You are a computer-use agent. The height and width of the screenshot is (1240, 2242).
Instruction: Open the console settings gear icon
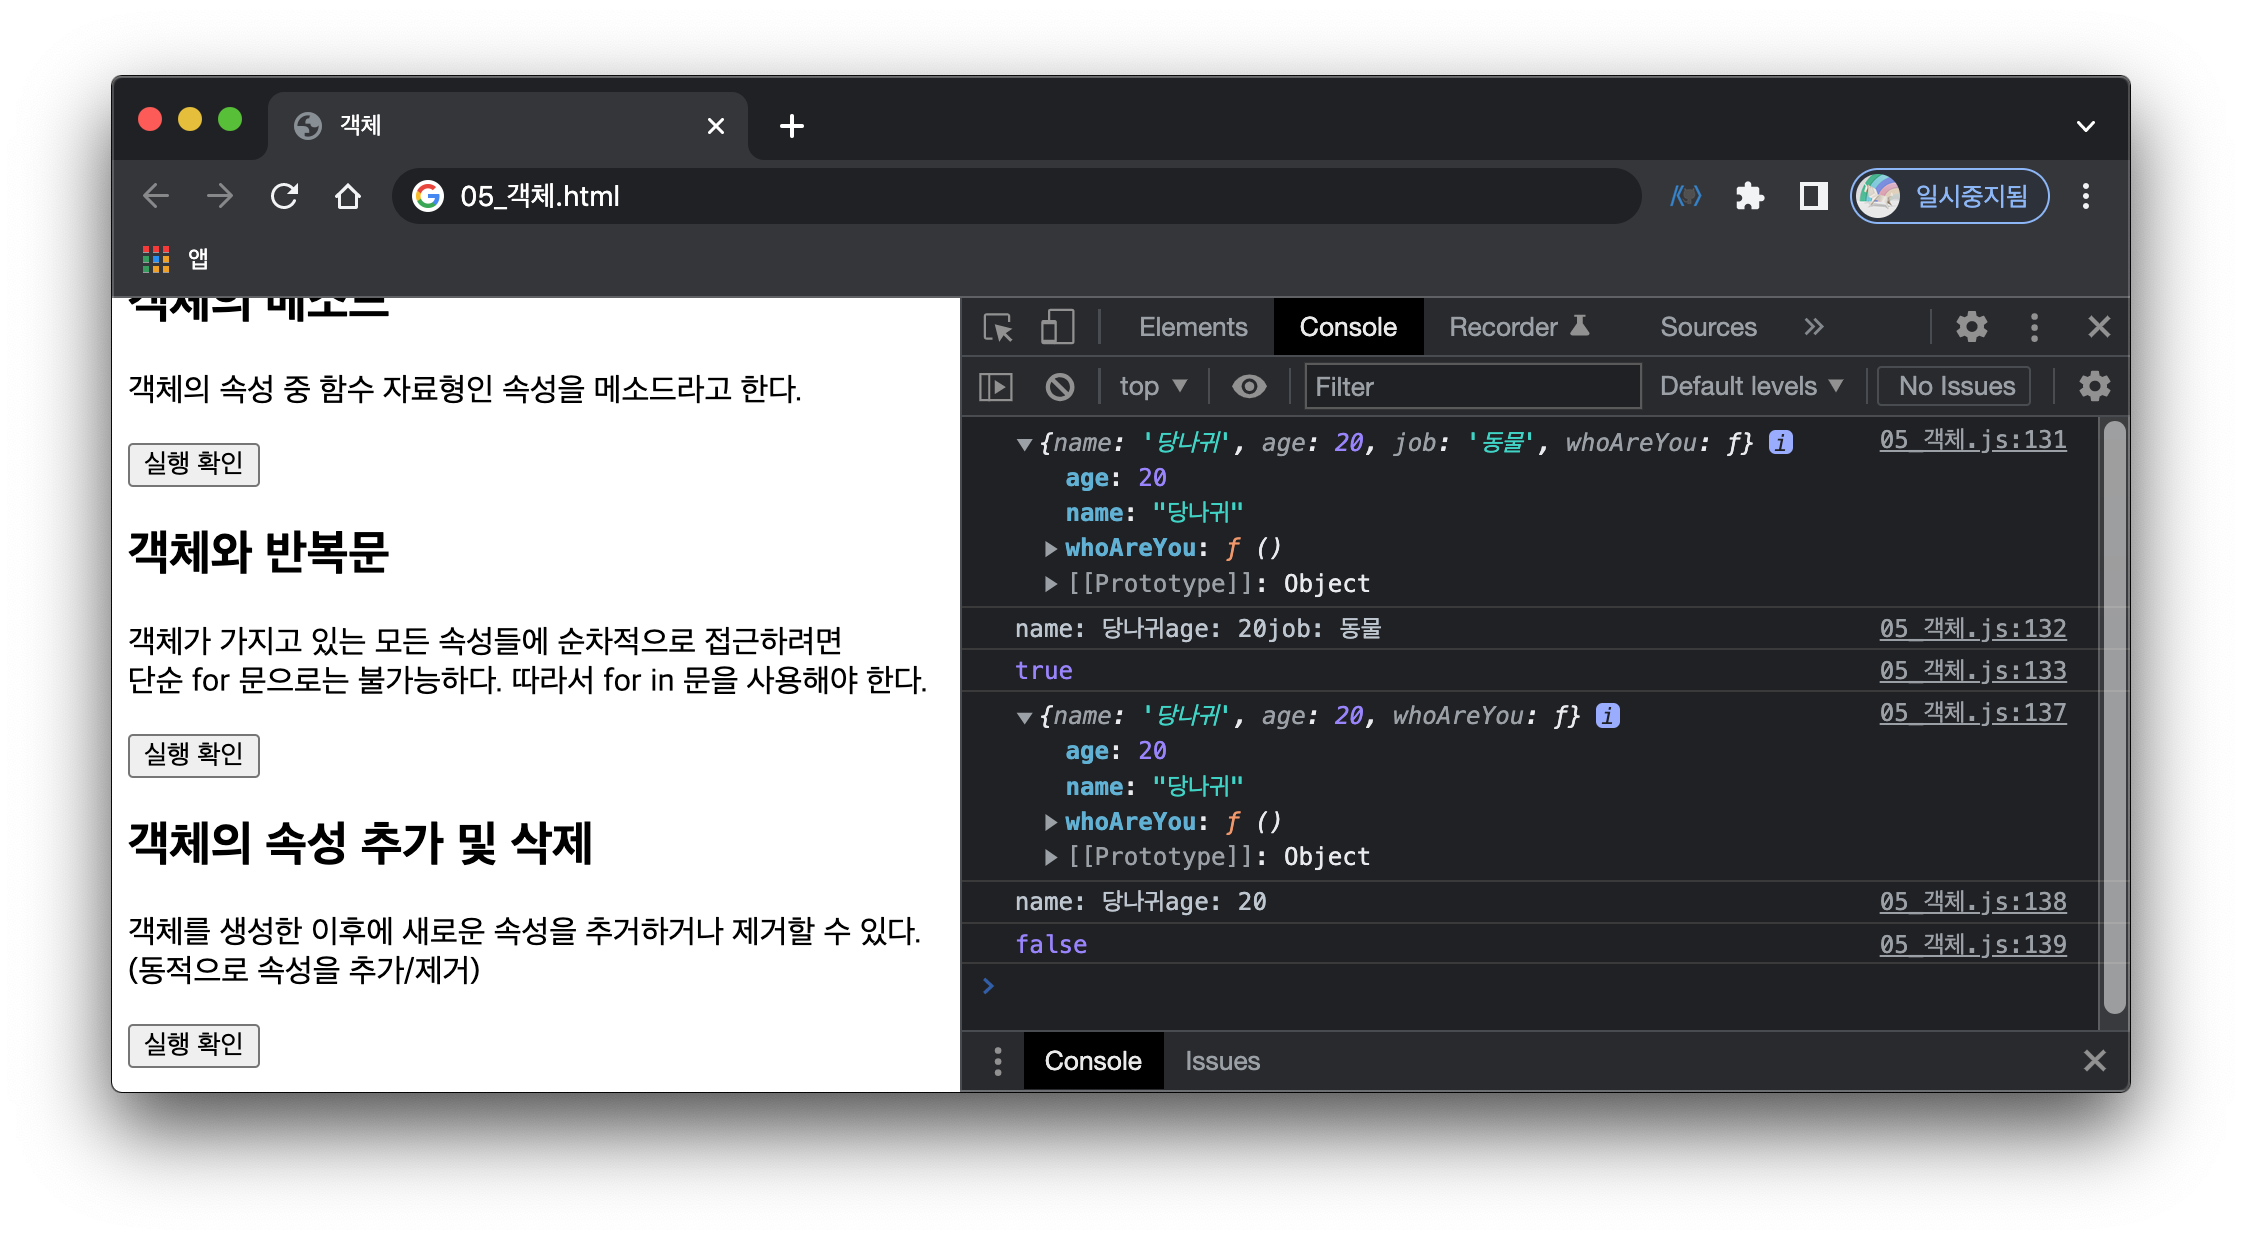pyautogui.click(x=2094, y=387)
